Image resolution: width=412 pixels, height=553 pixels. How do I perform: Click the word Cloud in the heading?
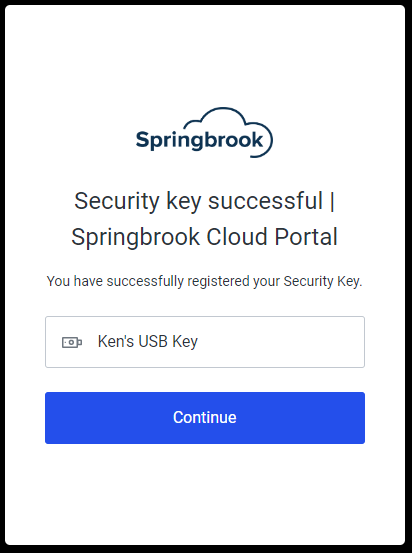(x=237, y=237)
